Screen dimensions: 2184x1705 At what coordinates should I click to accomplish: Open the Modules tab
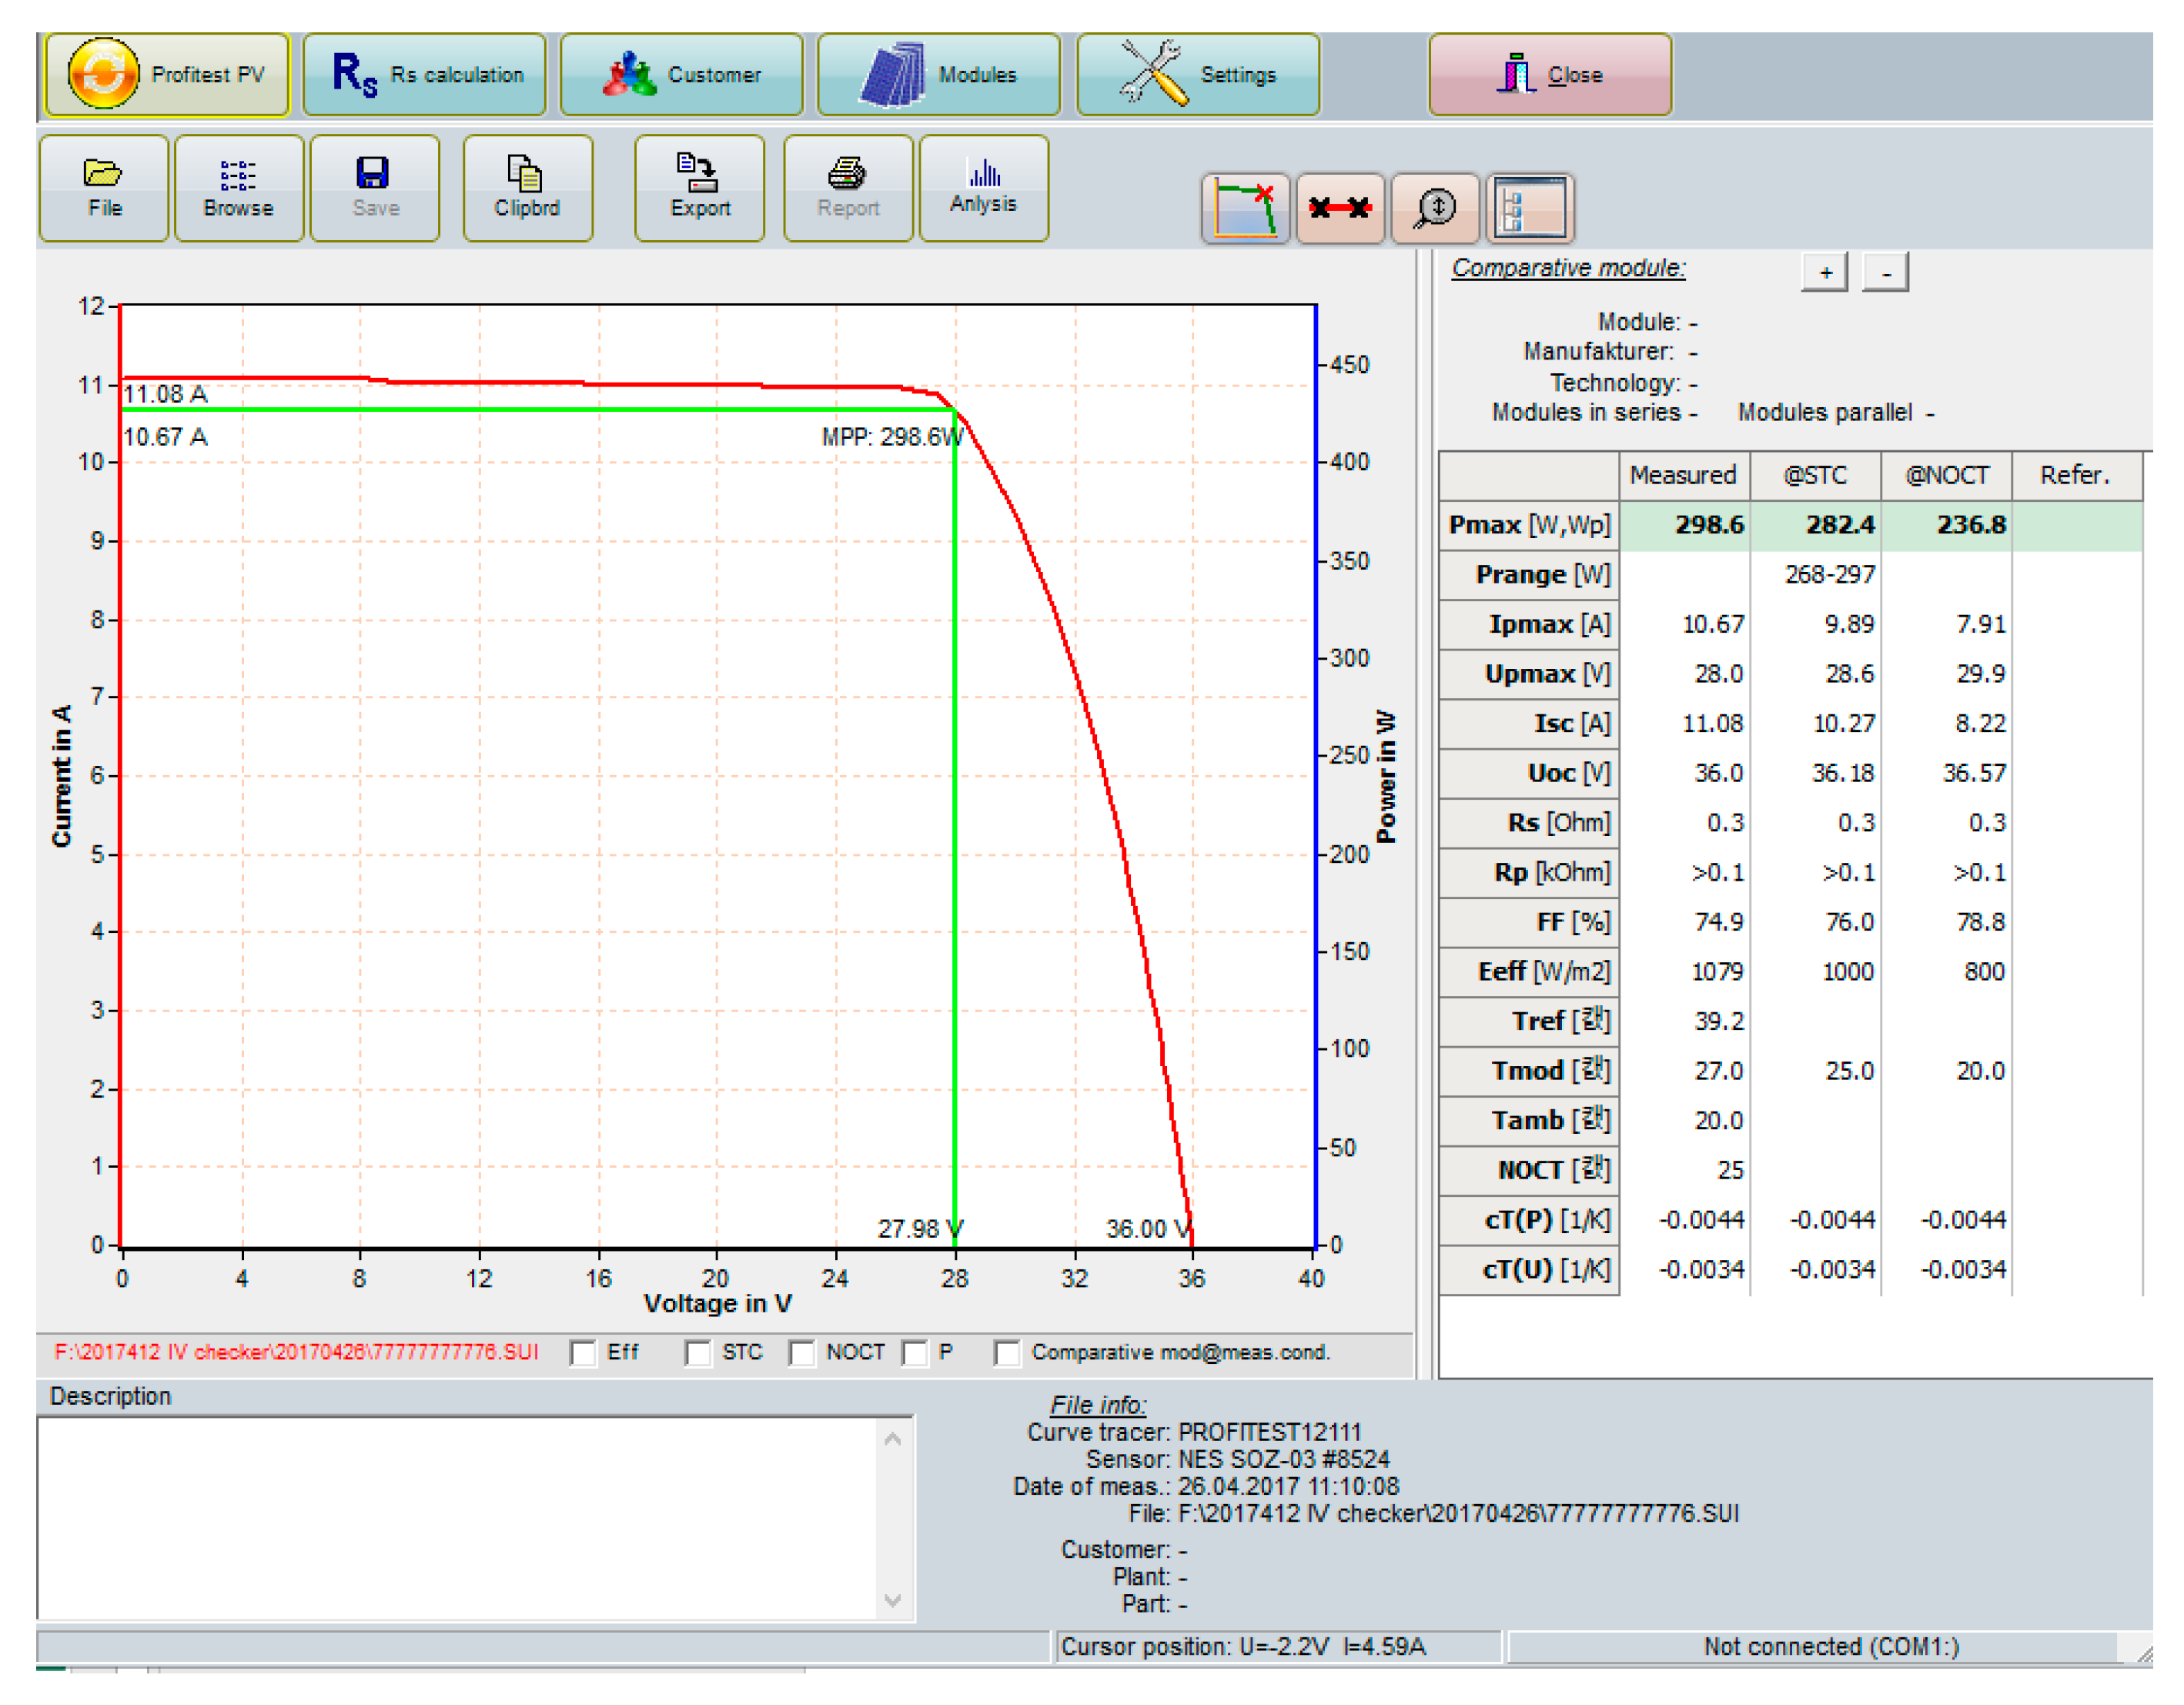click(x=939, y=74)
